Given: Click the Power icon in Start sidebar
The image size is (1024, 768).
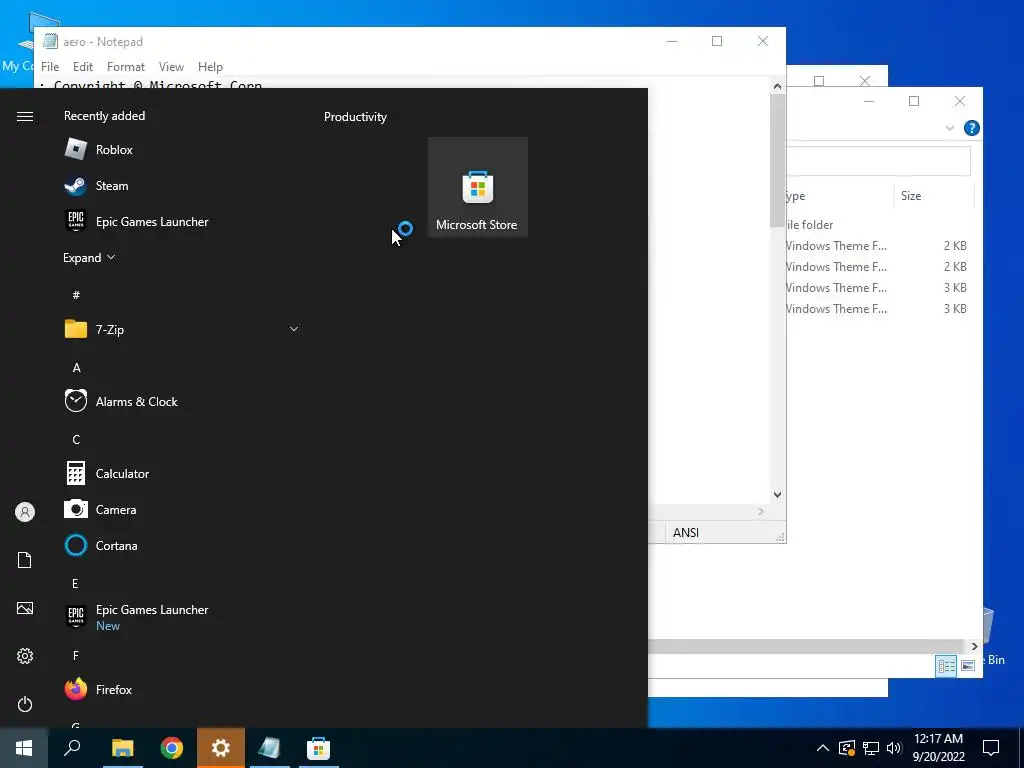Looking at the screenshot, I should [25, 704].
